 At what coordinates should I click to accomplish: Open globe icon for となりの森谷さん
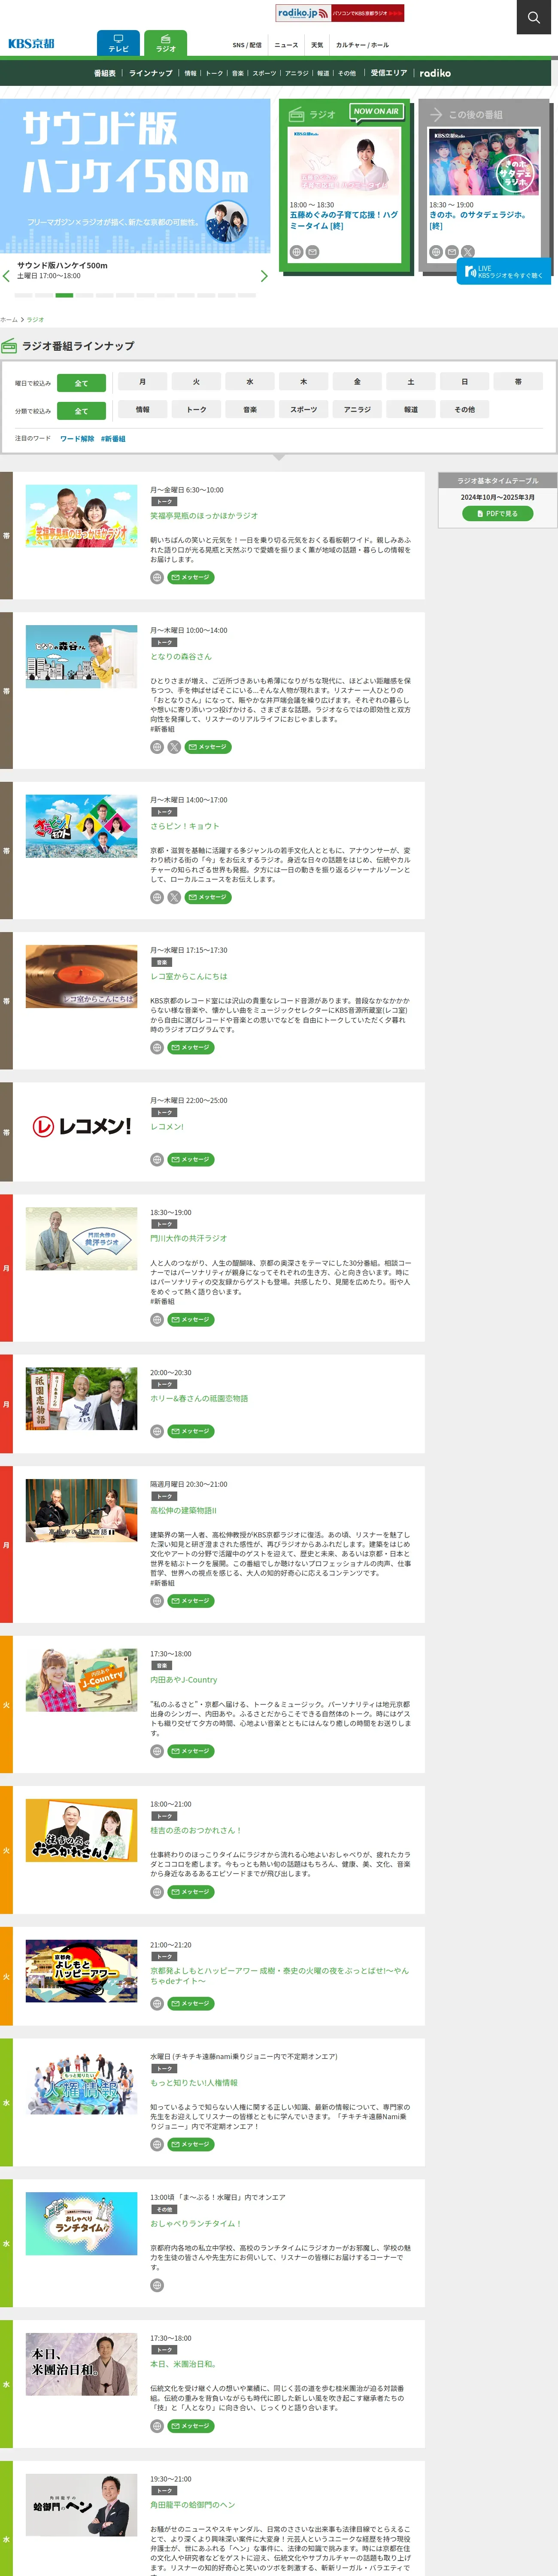(157, 747)
